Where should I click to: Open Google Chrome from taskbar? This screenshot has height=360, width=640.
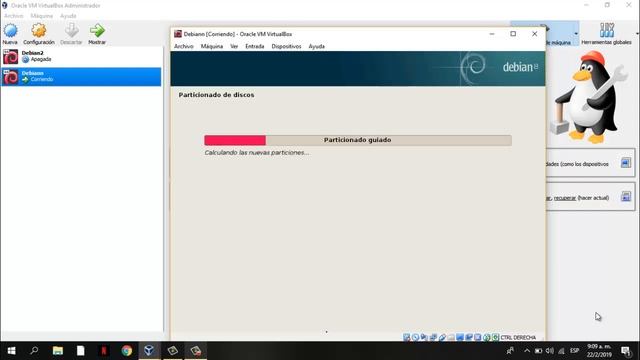click(x=127, y=351)
